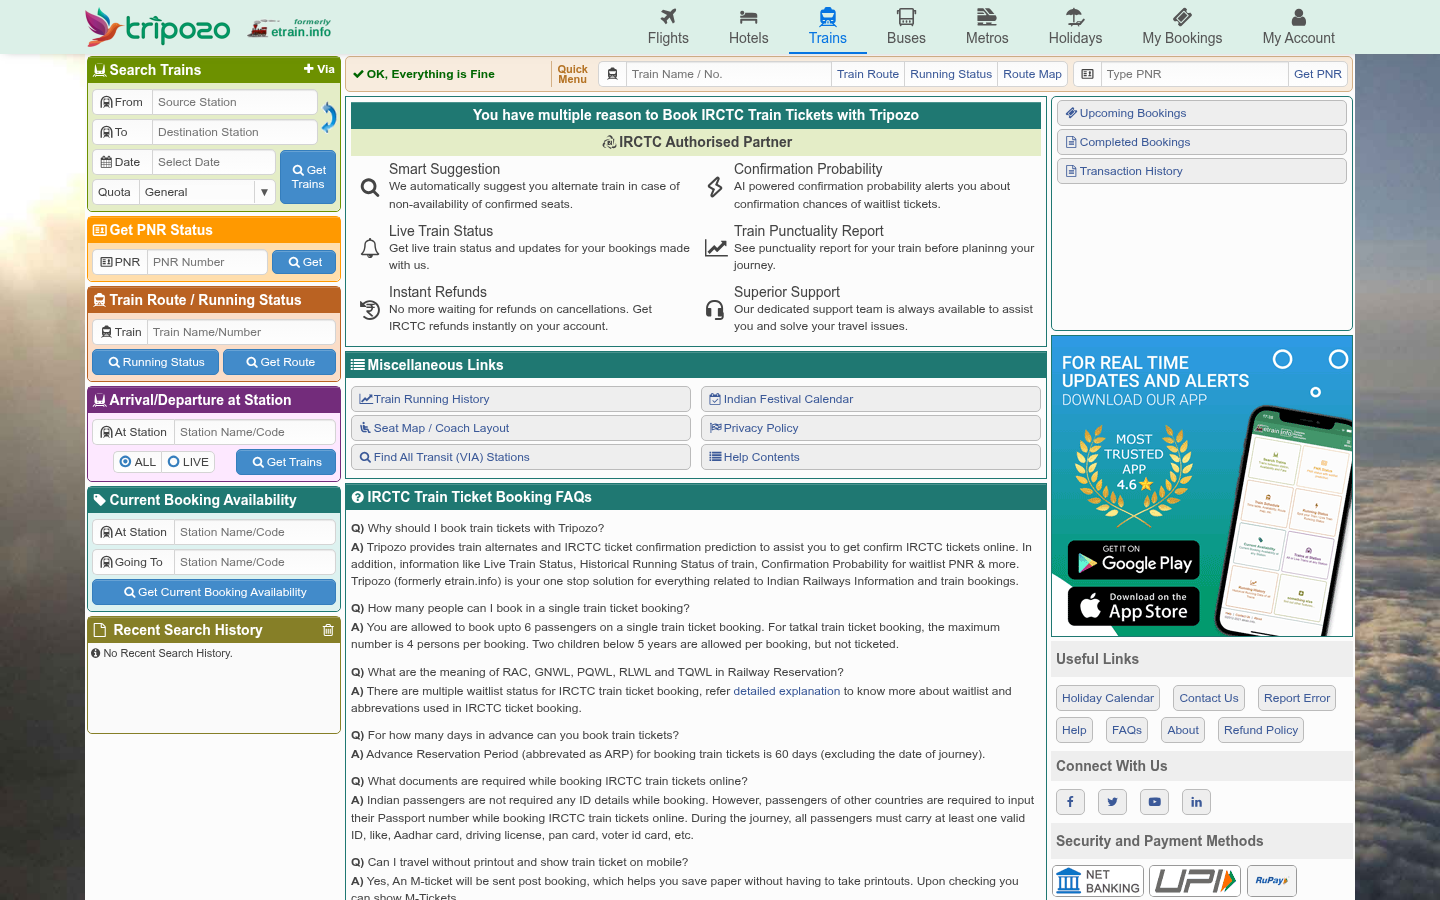The height and width of the screenshot is (900, 1440).
Task: Click the Refund Policy link
Action: tap(1261, 730)
